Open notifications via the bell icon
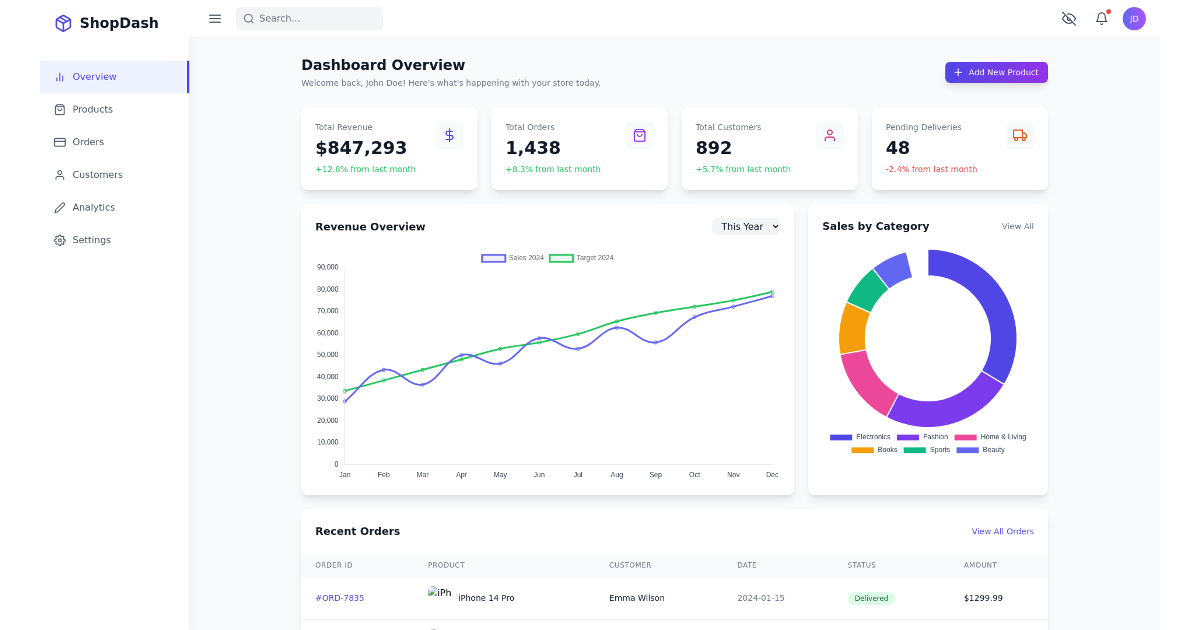The image size is (1200, 630). [x=1101, y=18]
